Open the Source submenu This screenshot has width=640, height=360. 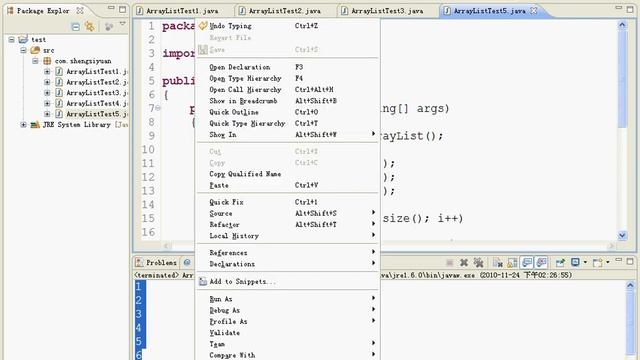pyautogui.click(x=288, y=213)
